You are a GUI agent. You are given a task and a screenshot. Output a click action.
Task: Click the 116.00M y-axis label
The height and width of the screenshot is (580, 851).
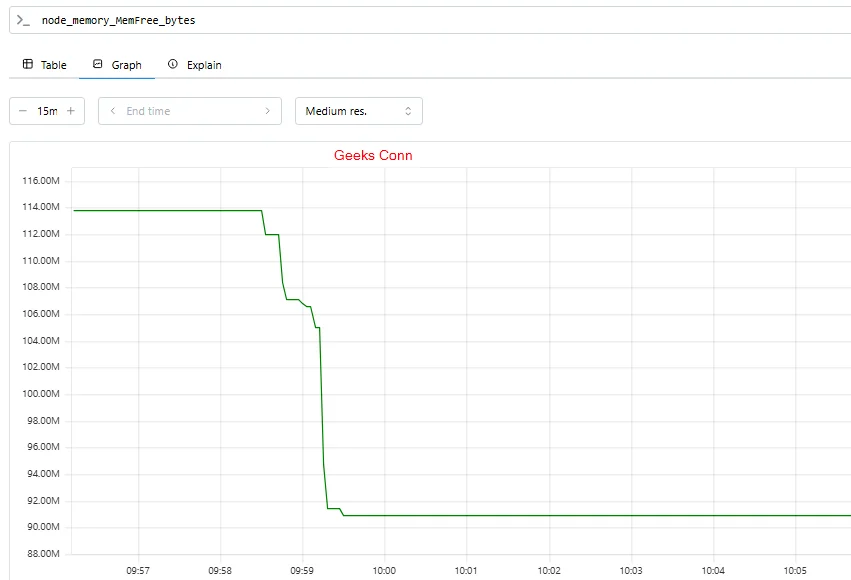(41, 181)
